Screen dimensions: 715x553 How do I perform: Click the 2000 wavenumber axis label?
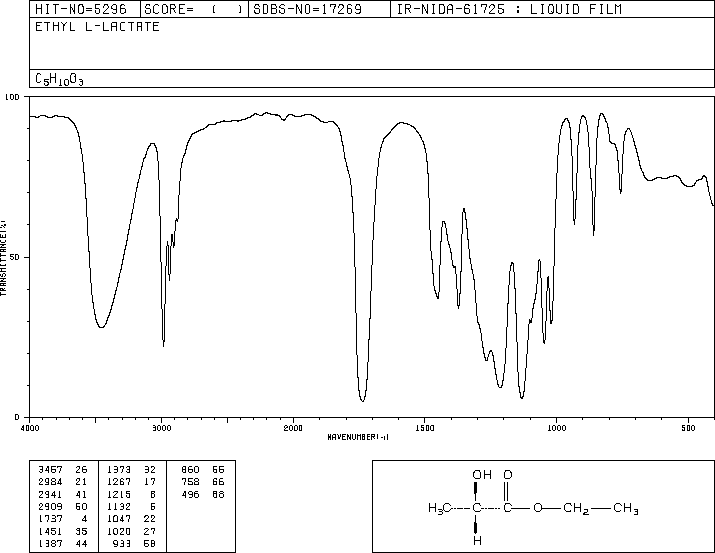293,428
